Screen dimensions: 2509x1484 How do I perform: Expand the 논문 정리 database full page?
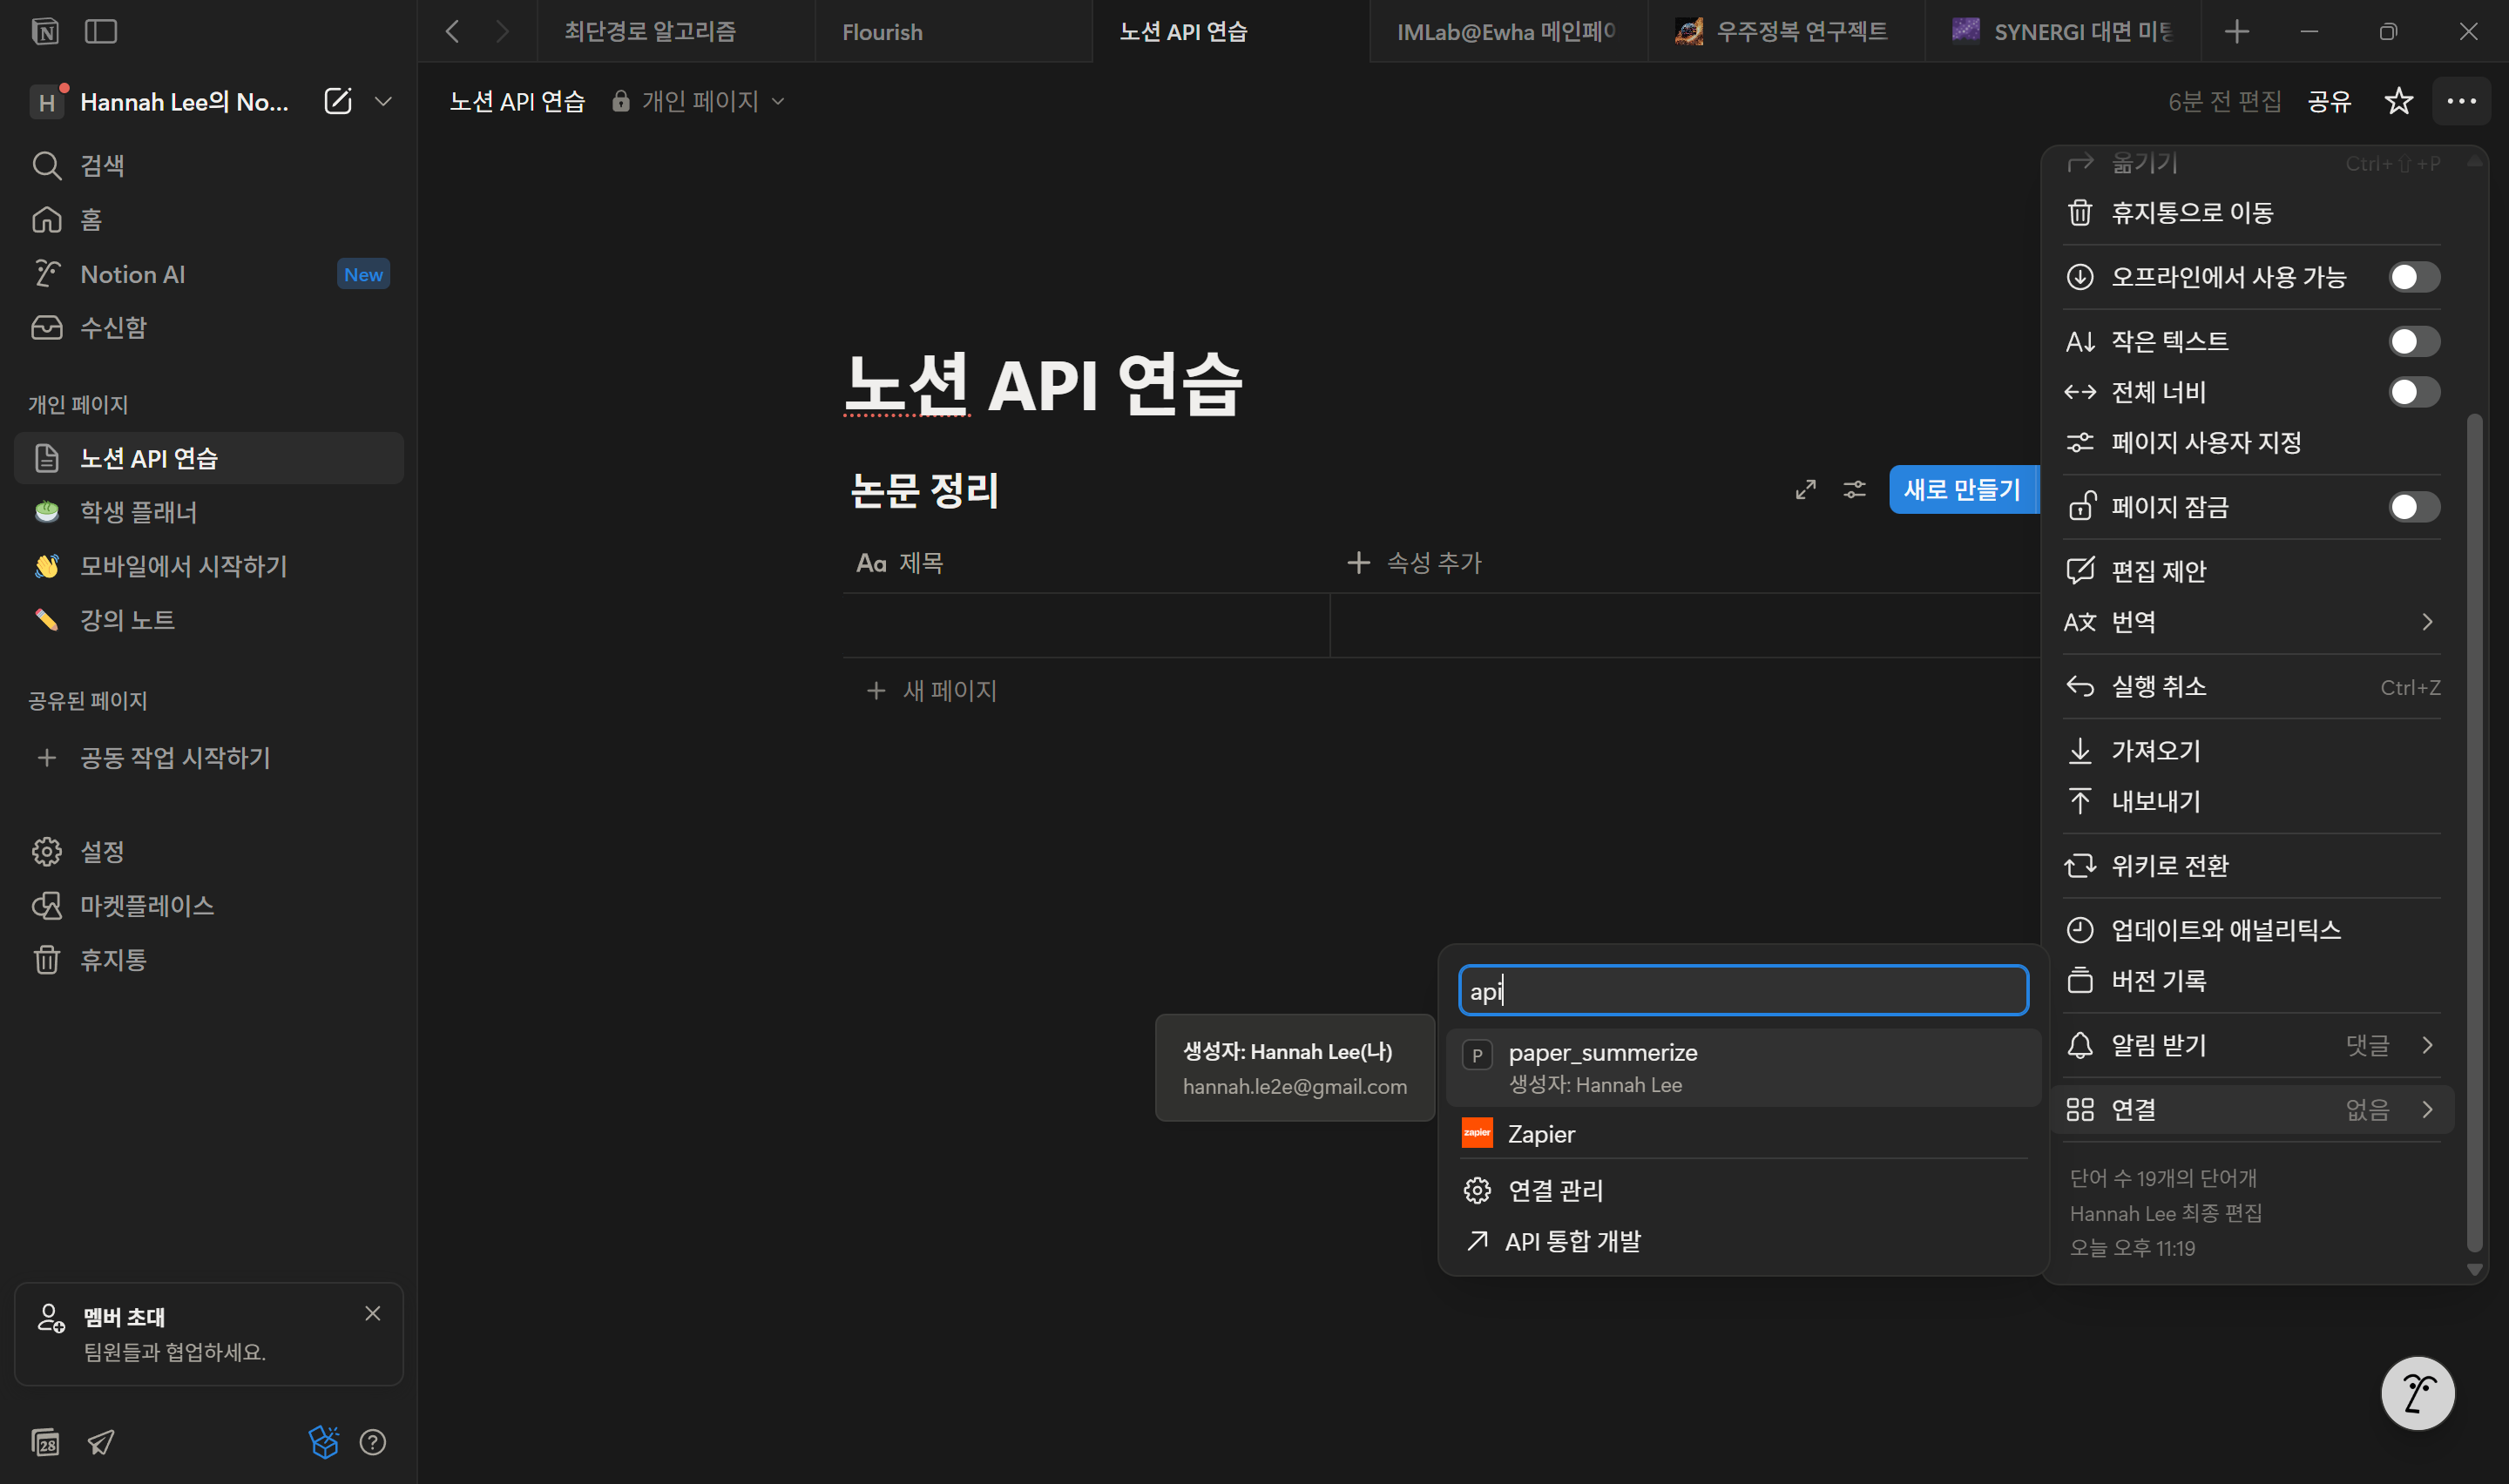point(1805,489)
